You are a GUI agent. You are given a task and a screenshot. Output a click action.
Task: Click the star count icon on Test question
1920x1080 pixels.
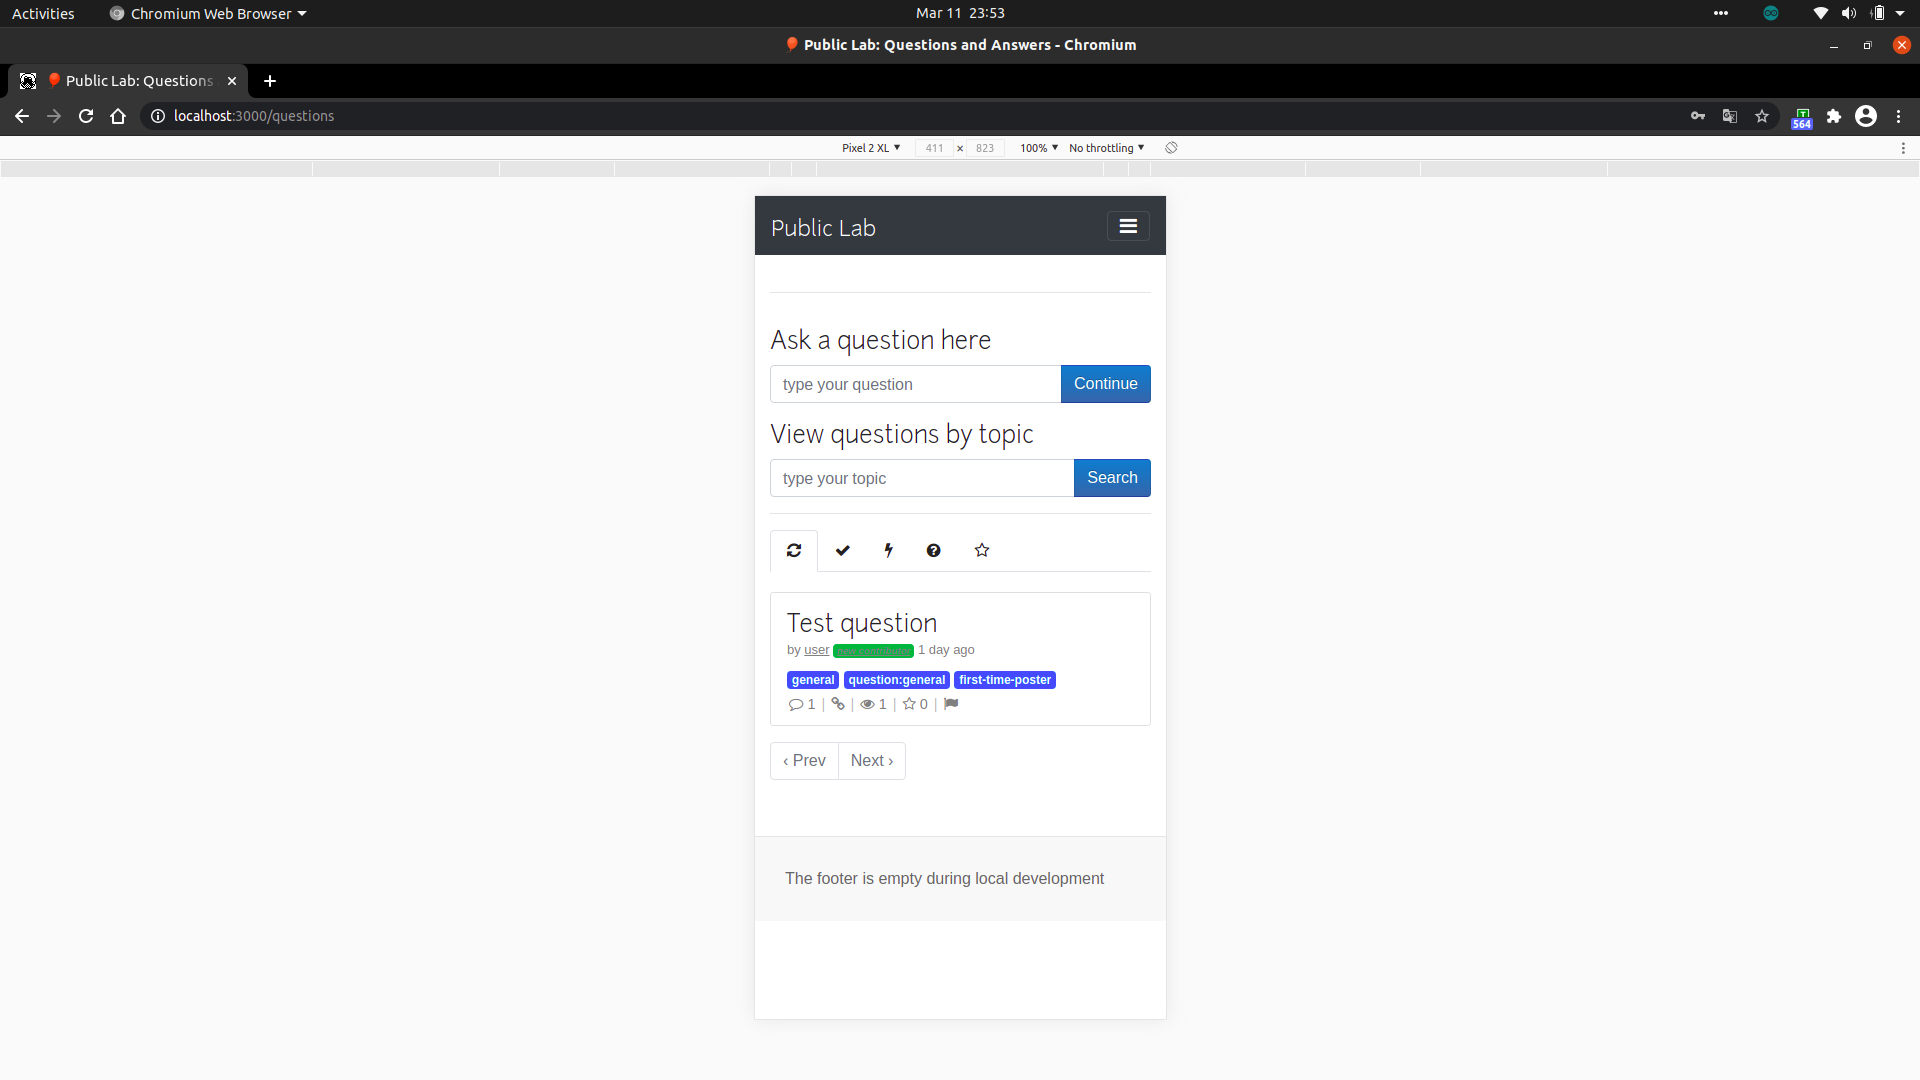point(909,704)
